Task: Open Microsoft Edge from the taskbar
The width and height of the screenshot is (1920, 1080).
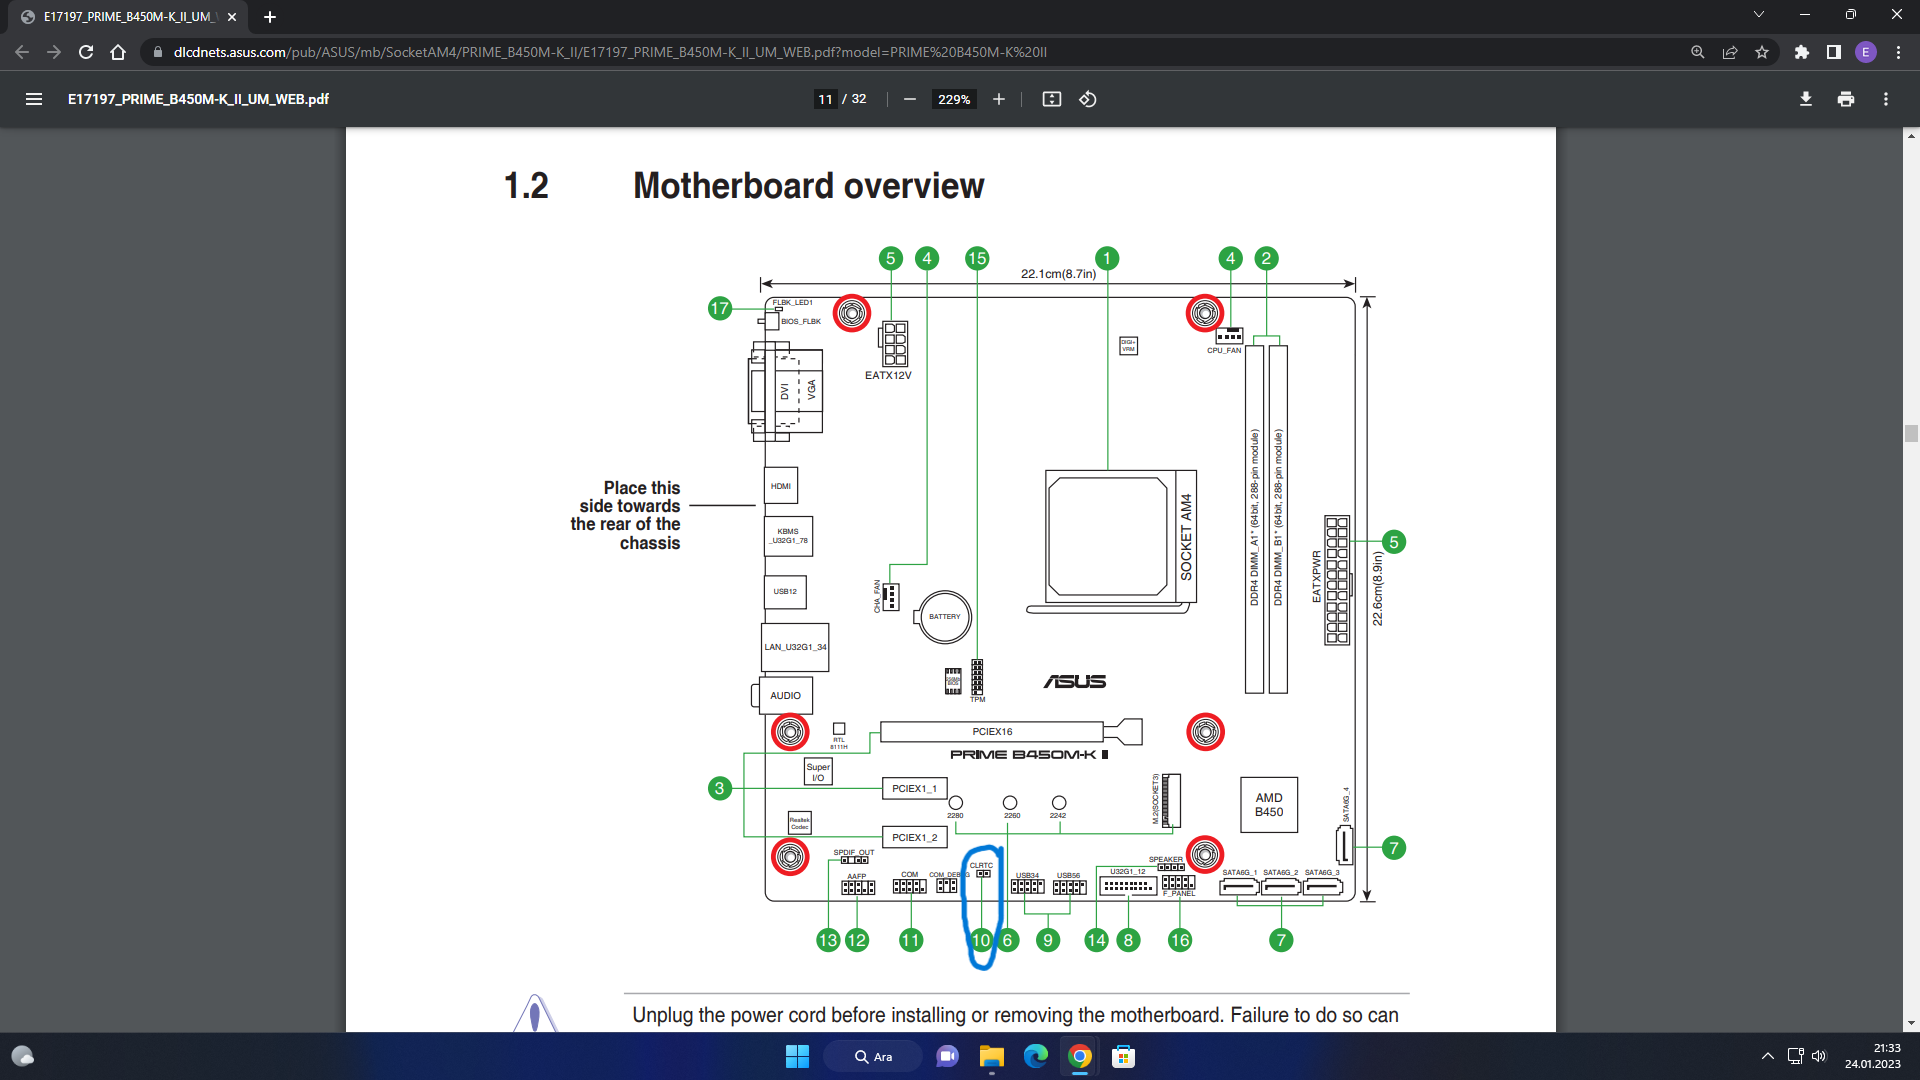Action: [x=1035, y=1056]
